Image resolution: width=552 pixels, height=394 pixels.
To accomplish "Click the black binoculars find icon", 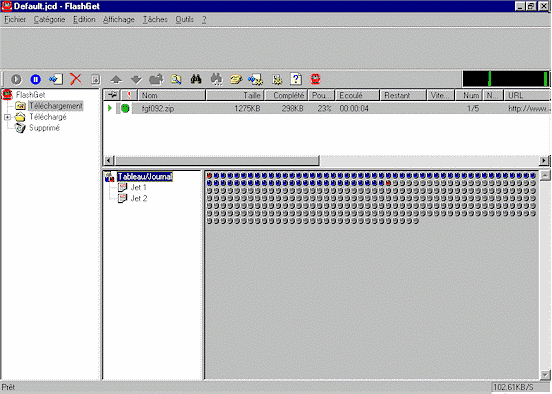I will pyautogui.click(x=196, y=79).
